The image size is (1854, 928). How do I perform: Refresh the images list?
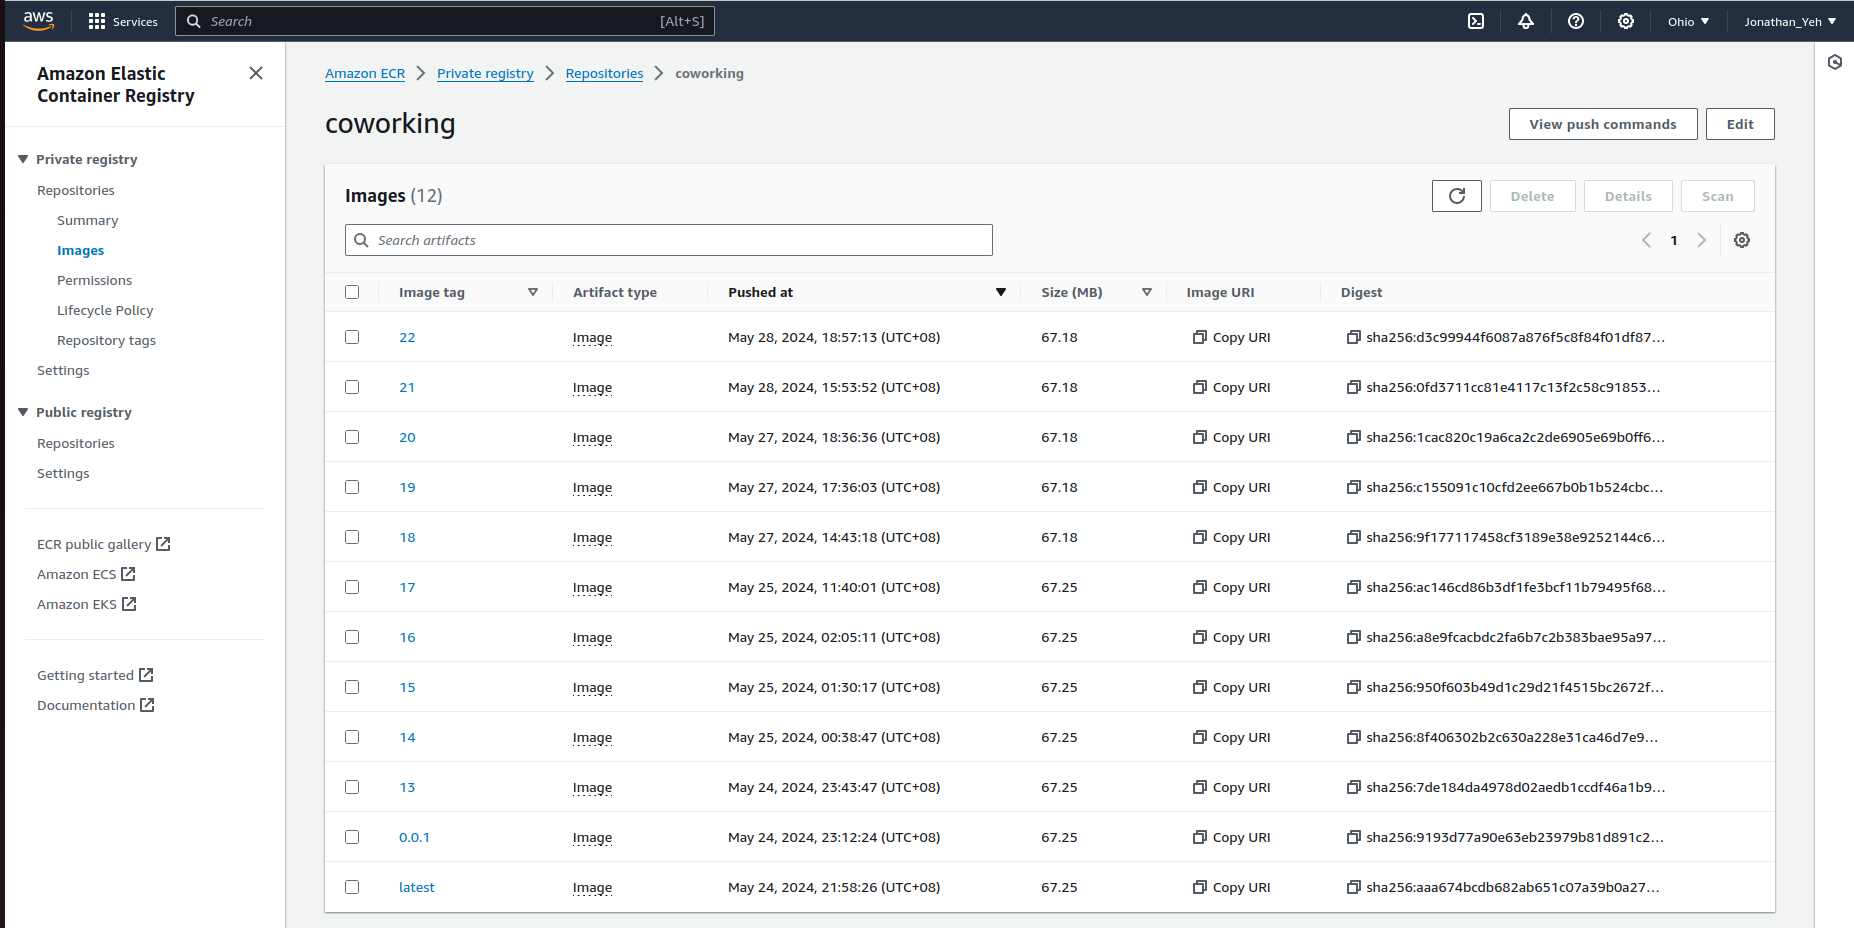pos(1457,196)
